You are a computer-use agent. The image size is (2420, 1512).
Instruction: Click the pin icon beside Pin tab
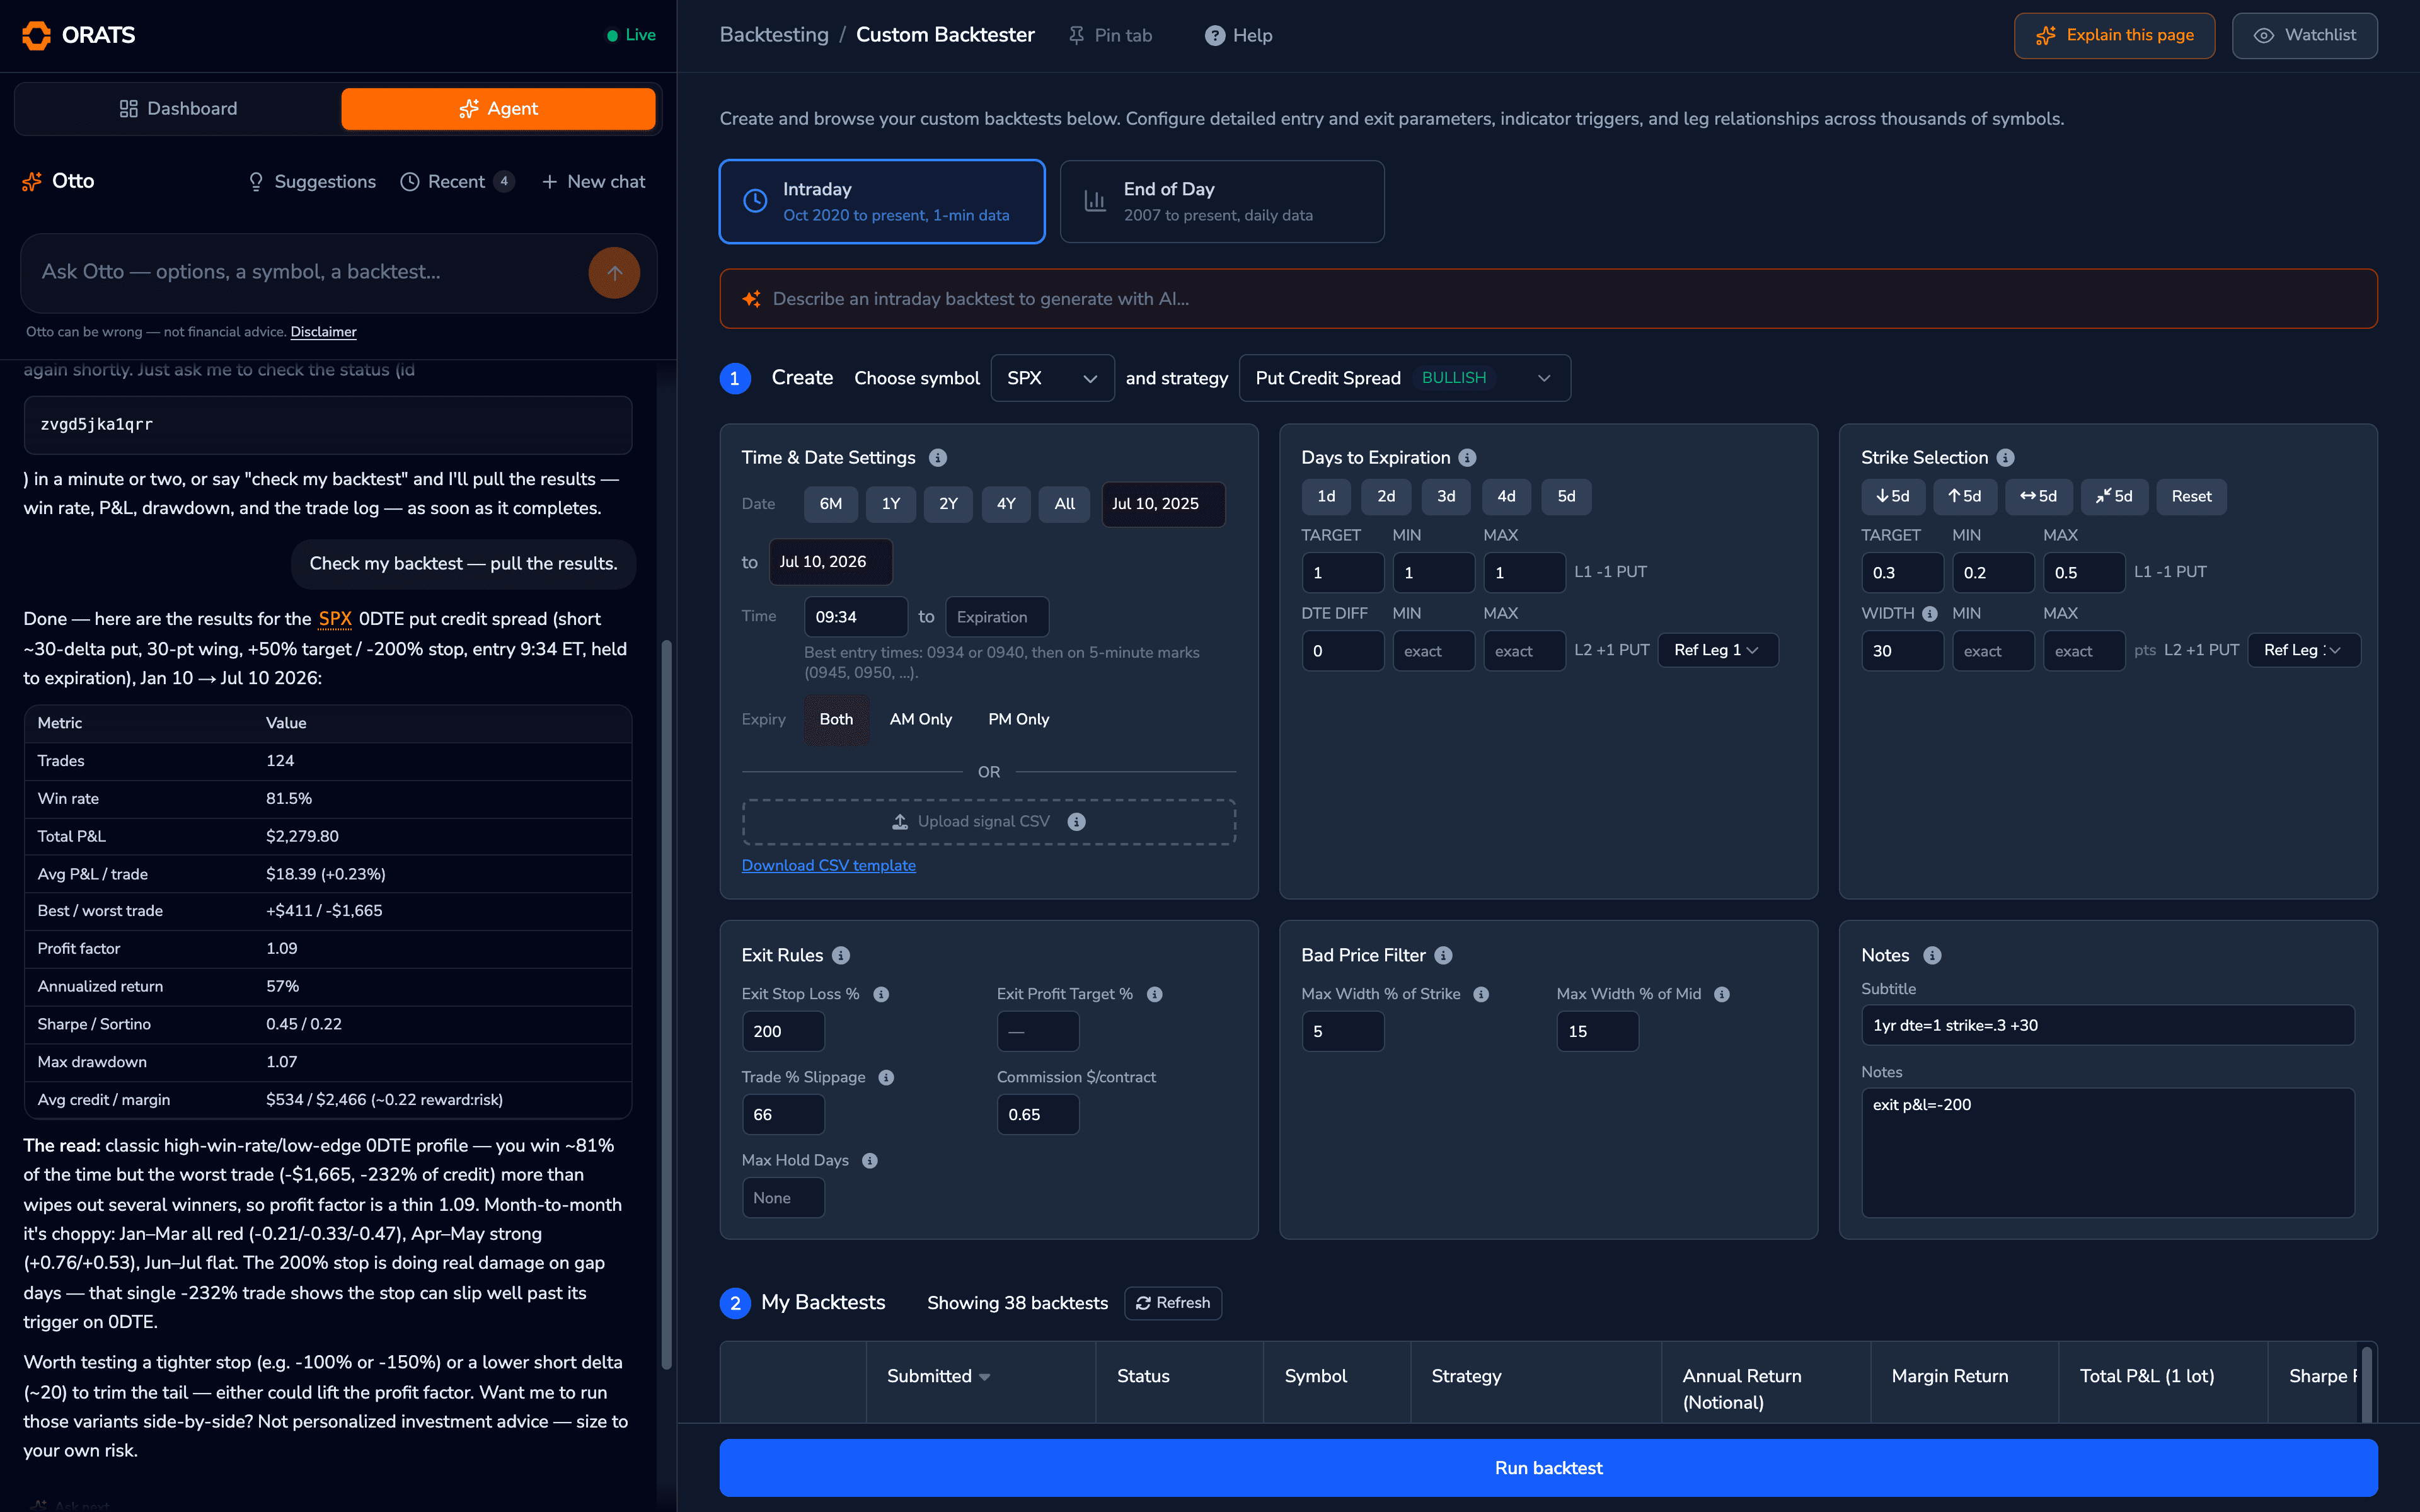pos(1076,35)
